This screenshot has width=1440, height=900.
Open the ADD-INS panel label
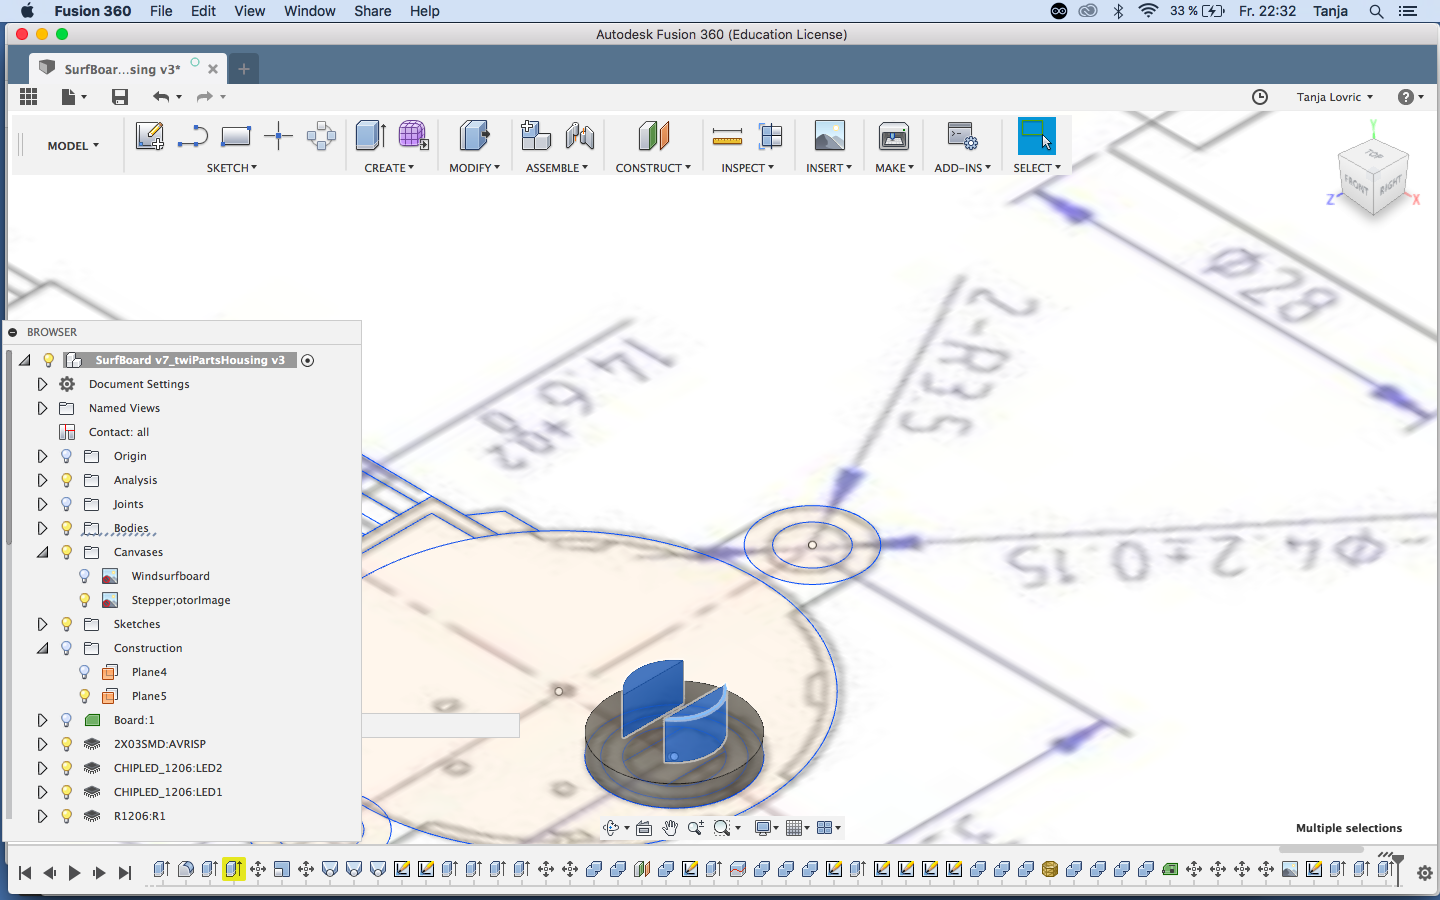point(962,168)
